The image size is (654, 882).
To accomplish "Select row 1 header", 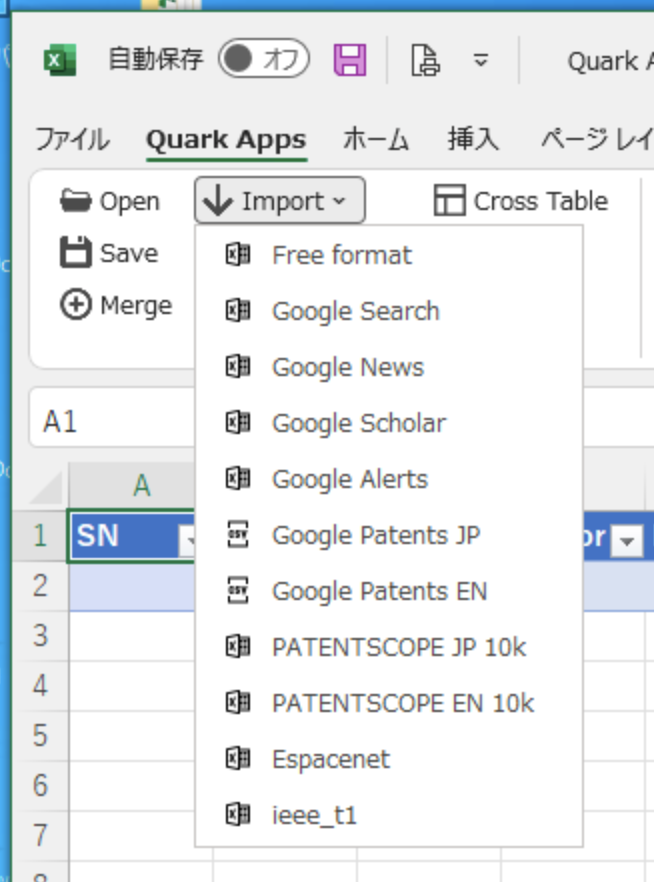I will point(39,535).
